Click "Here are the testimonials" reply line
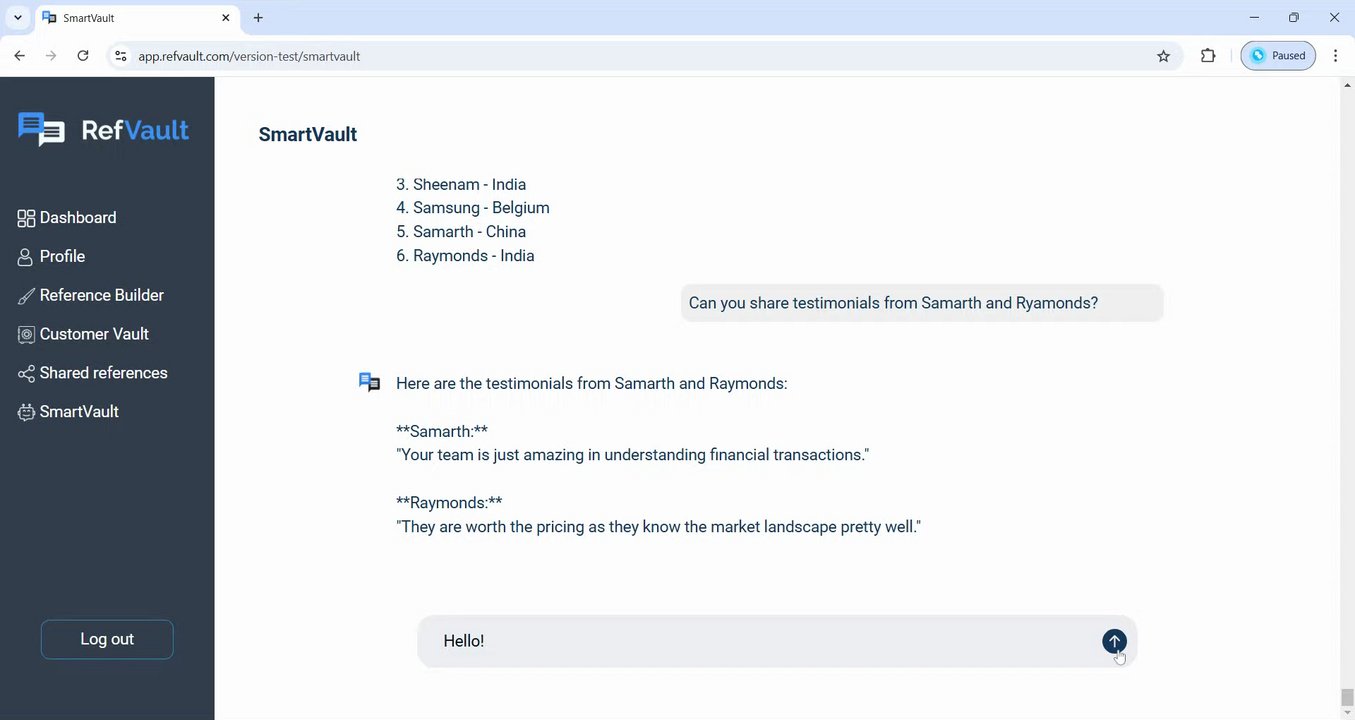Screen dimensions: 1355x720 [592, 384]
